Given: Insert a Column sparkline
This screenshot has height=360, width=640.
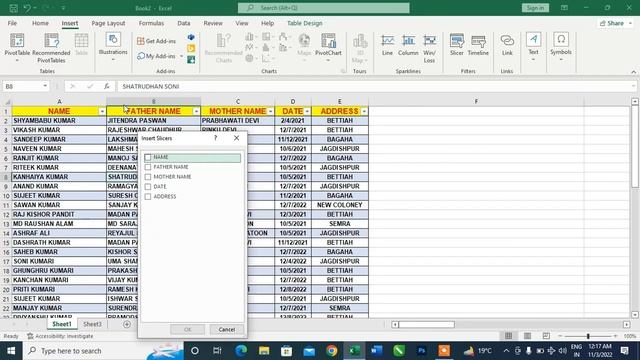Looking at the screenshot, I should 408,46.
